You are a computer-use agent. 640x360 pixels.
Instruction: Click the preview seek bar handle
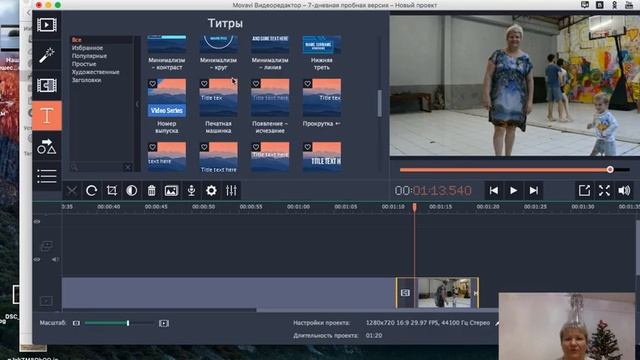pos(610,169)
